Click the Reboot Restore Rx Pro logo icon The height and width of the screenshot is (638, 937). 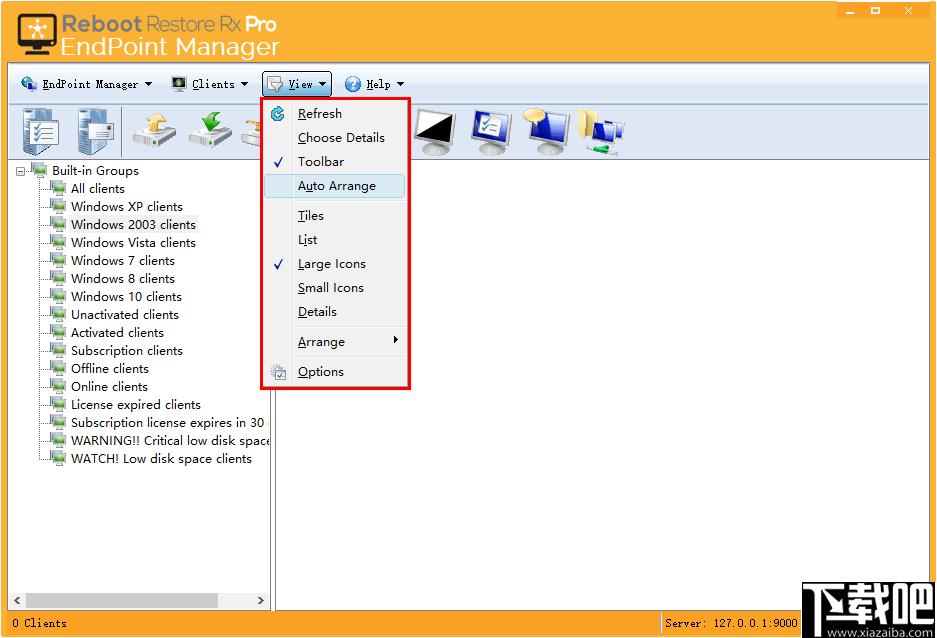36,34
